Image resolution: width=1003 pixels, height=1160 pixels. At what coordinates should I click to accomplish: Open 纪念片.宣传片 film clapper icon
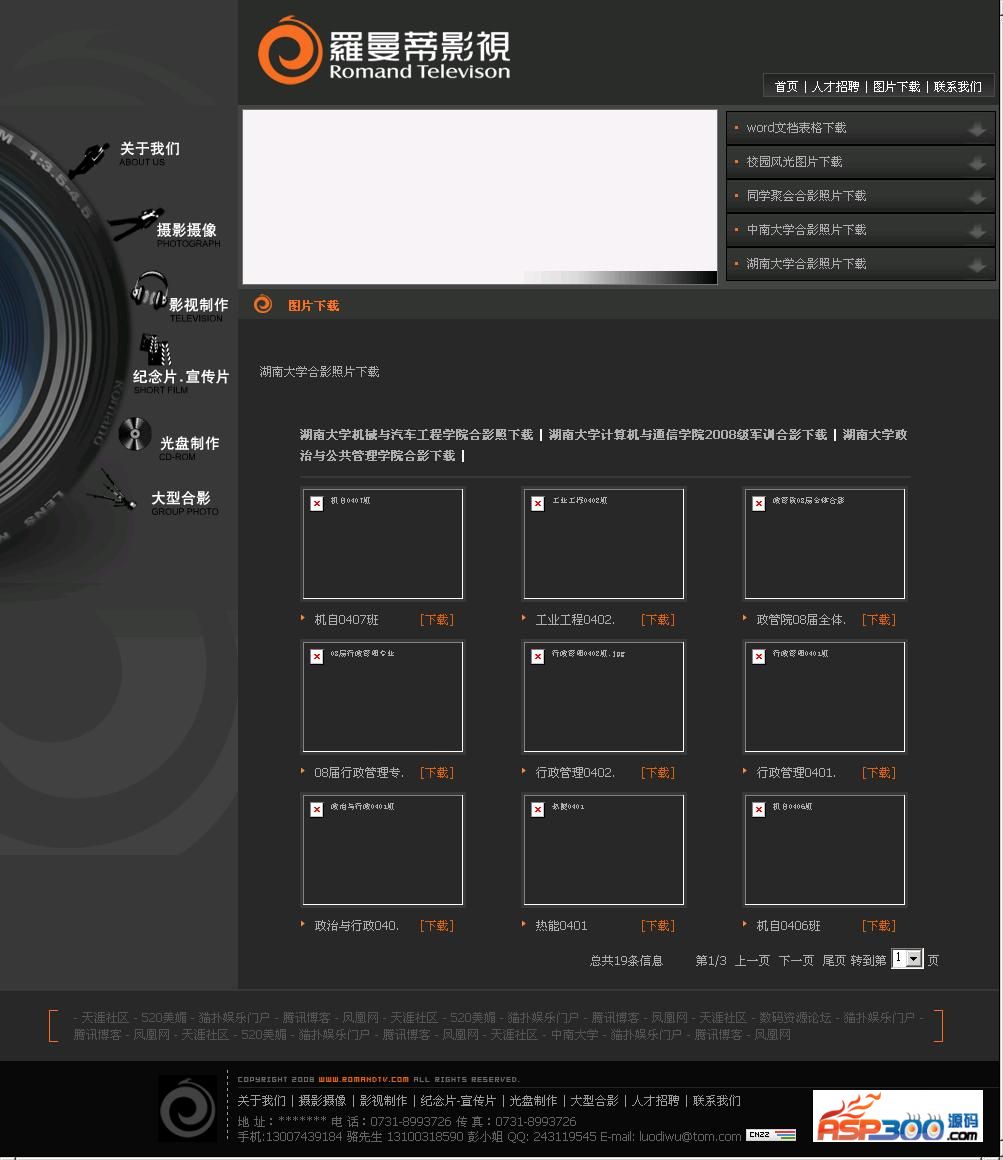coord(155,348)
